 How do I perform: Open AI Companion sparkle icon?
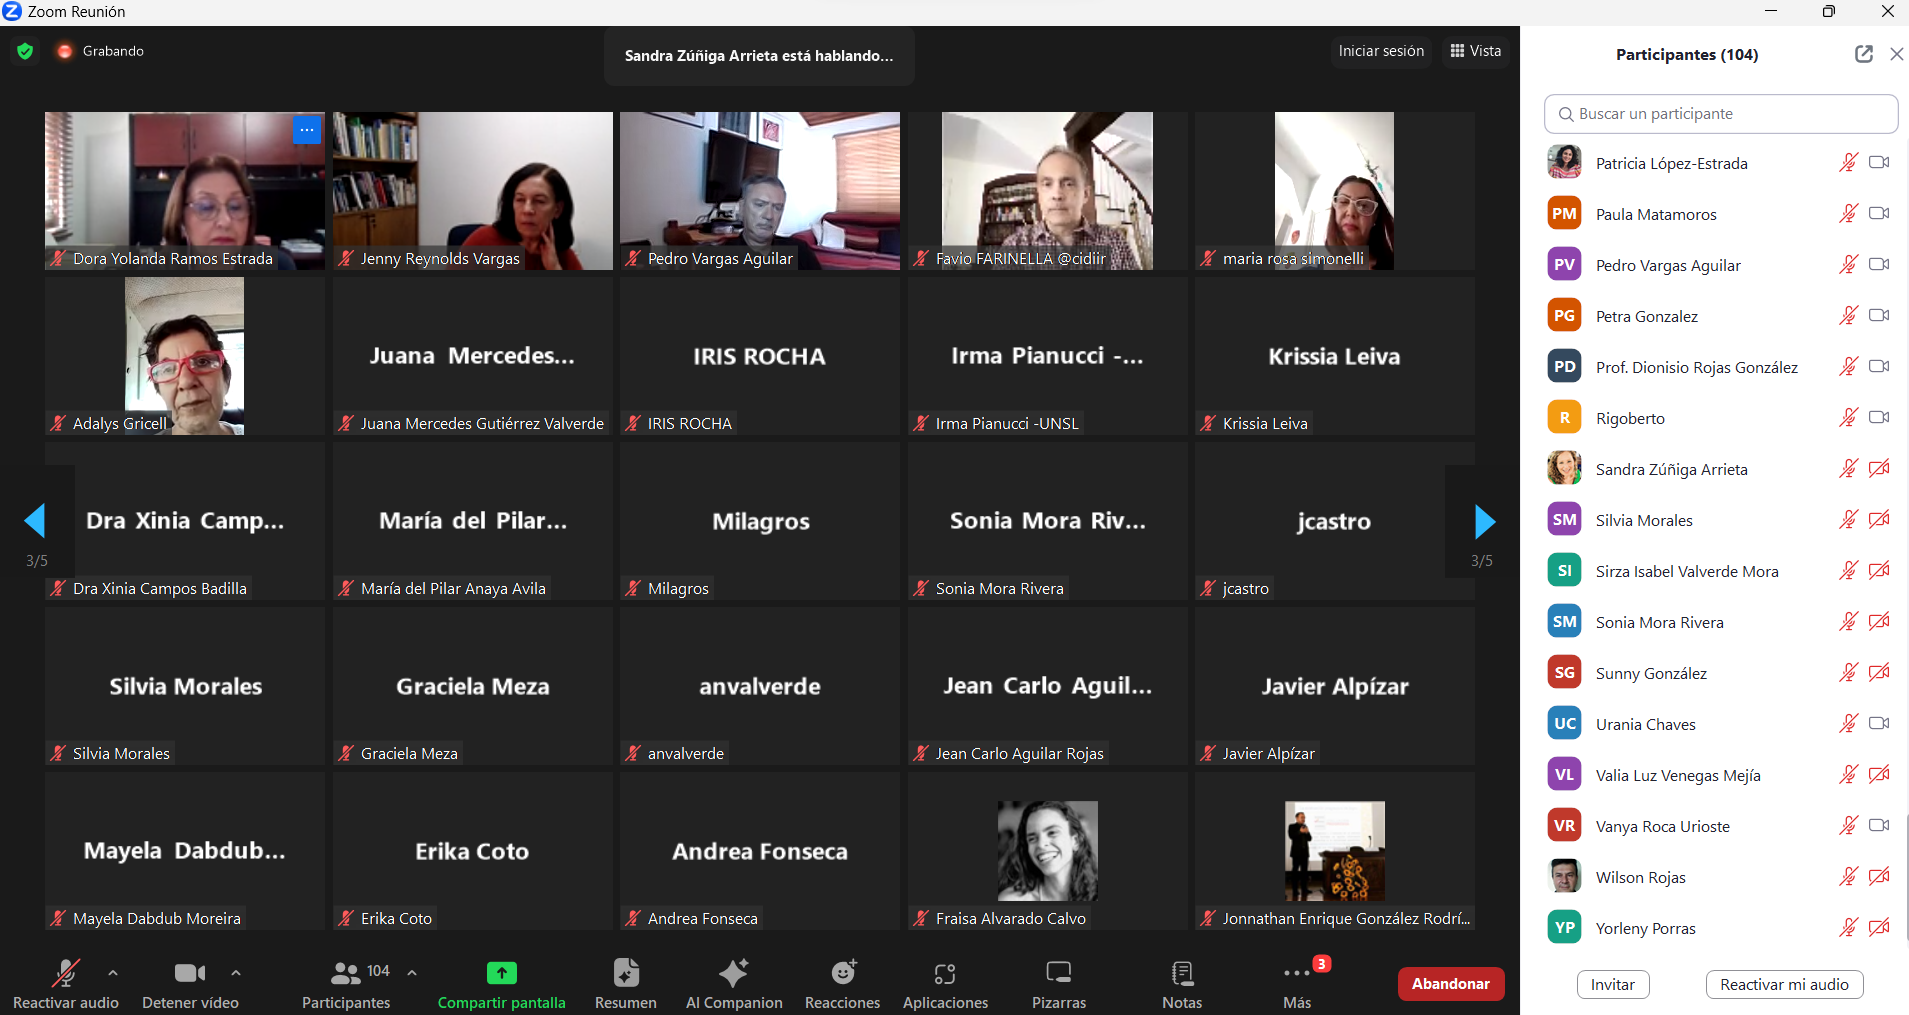734,973
